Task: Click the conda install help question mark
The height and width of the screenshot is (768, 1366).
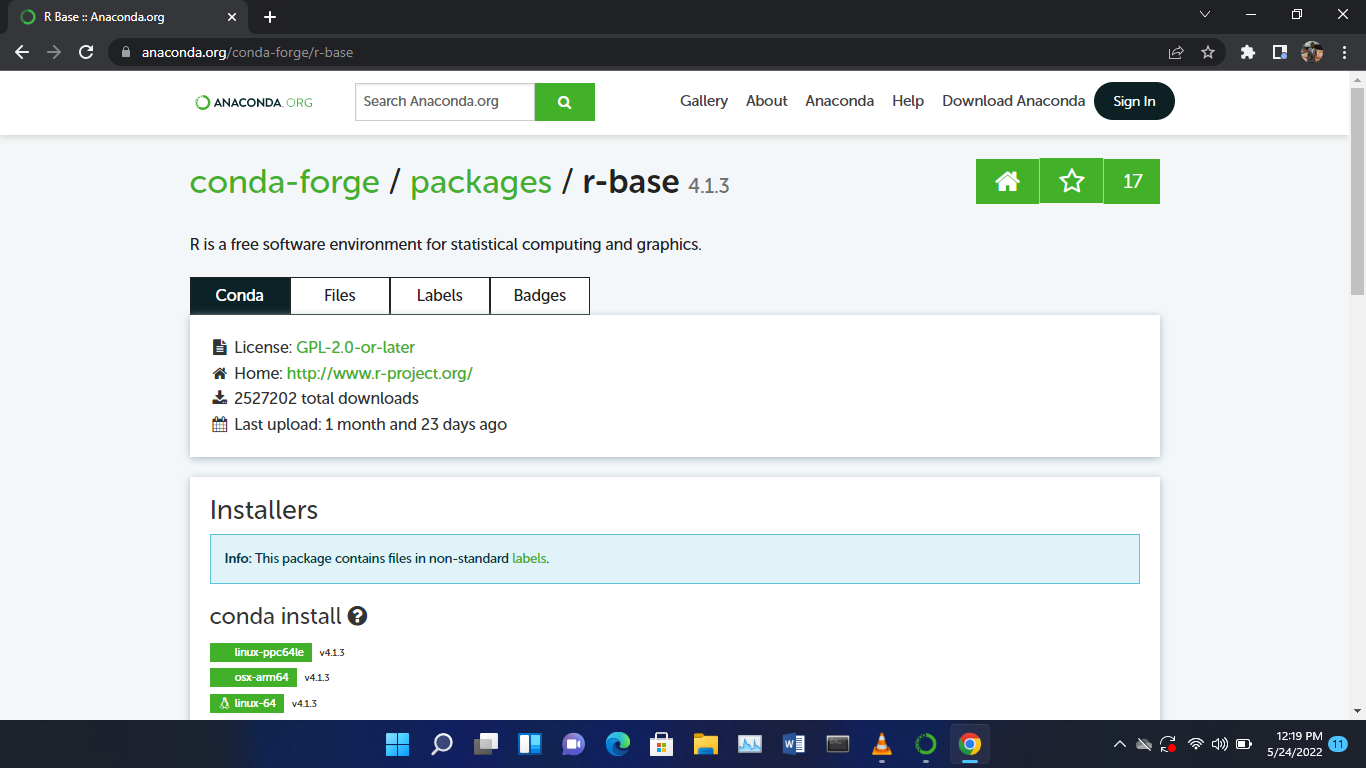Action: point(357,616)
